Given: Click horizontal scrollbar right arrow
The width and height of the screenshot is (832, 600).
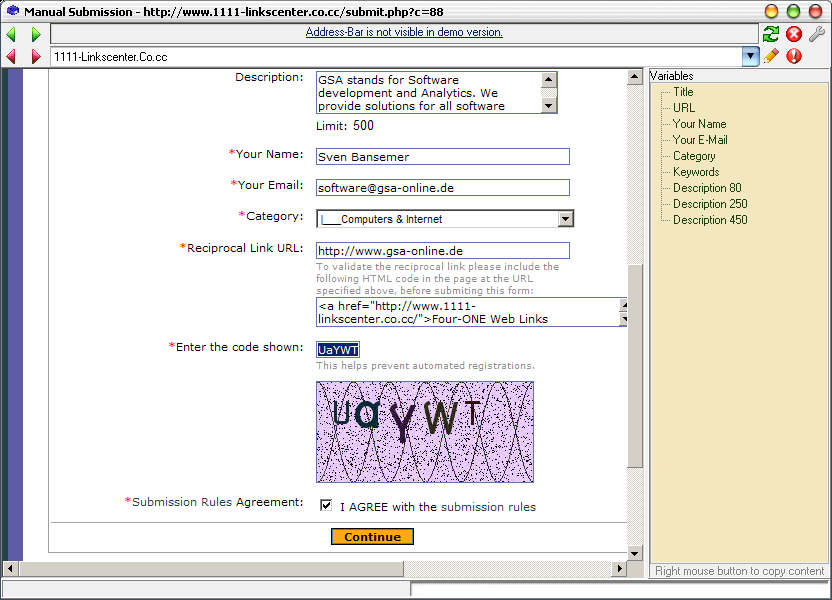Looking at the screenshot, I should click(619, 569).
